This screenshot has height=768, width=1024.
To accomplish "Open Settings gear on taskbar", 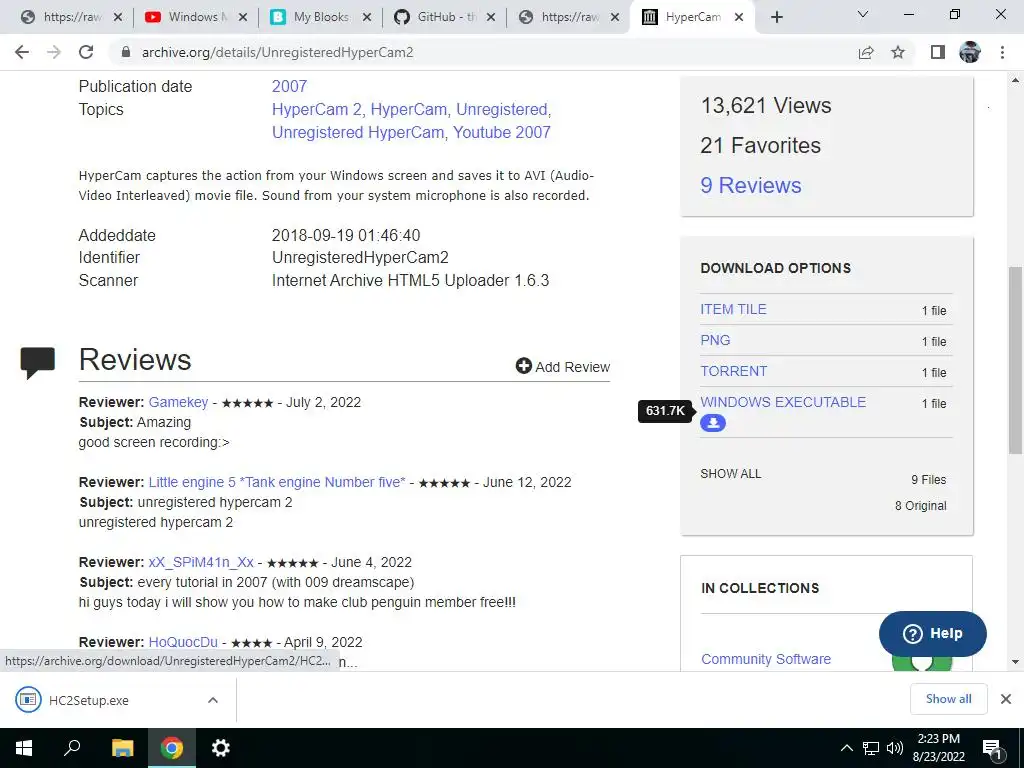I will 221,748.
